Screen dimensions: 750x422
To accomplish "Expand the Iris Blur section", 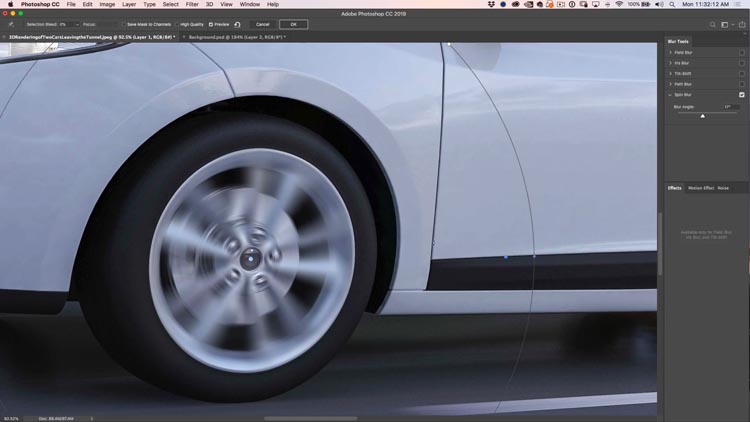I will click(x=670, y=63).
